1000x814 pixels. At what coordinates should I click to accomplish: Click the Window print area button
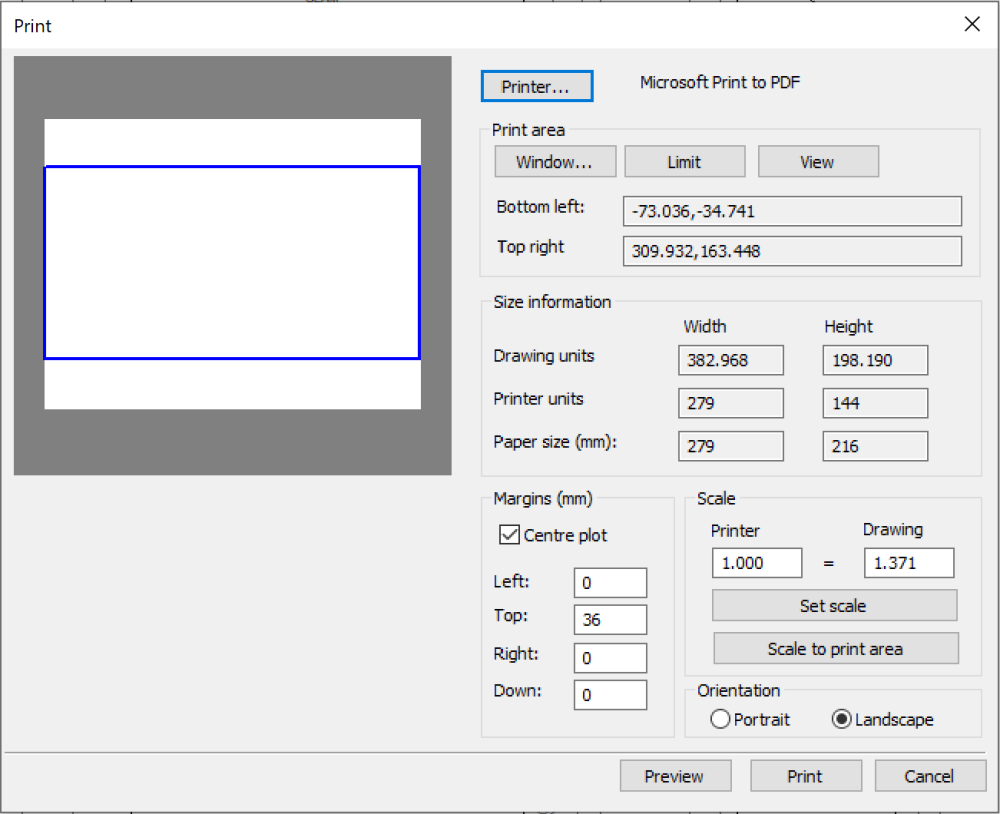(554, 161)
